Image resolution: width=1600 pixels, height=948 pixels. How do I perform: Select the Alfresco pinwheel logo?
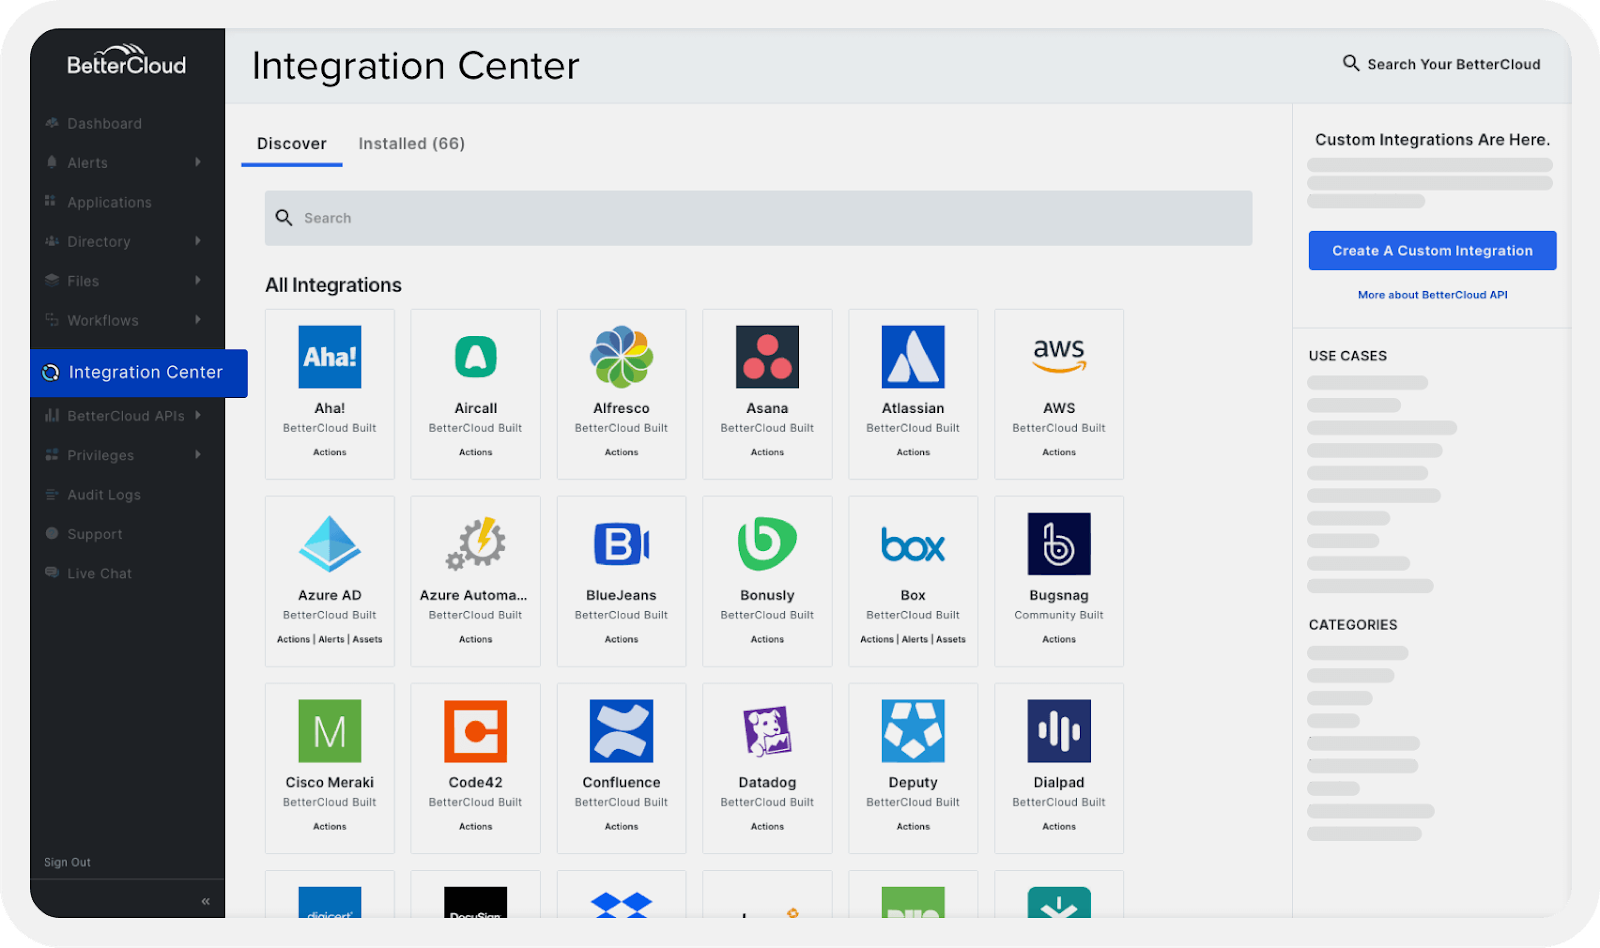622,357
